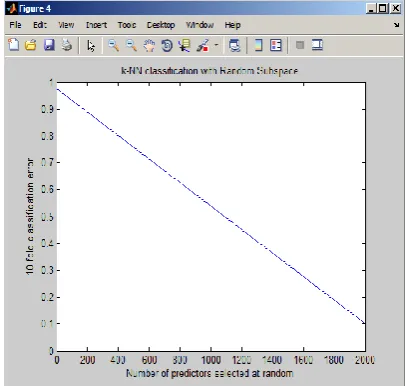405x386 pixels.
Task: Enable the Rotate 3D tool
Action: coord(167,45)
